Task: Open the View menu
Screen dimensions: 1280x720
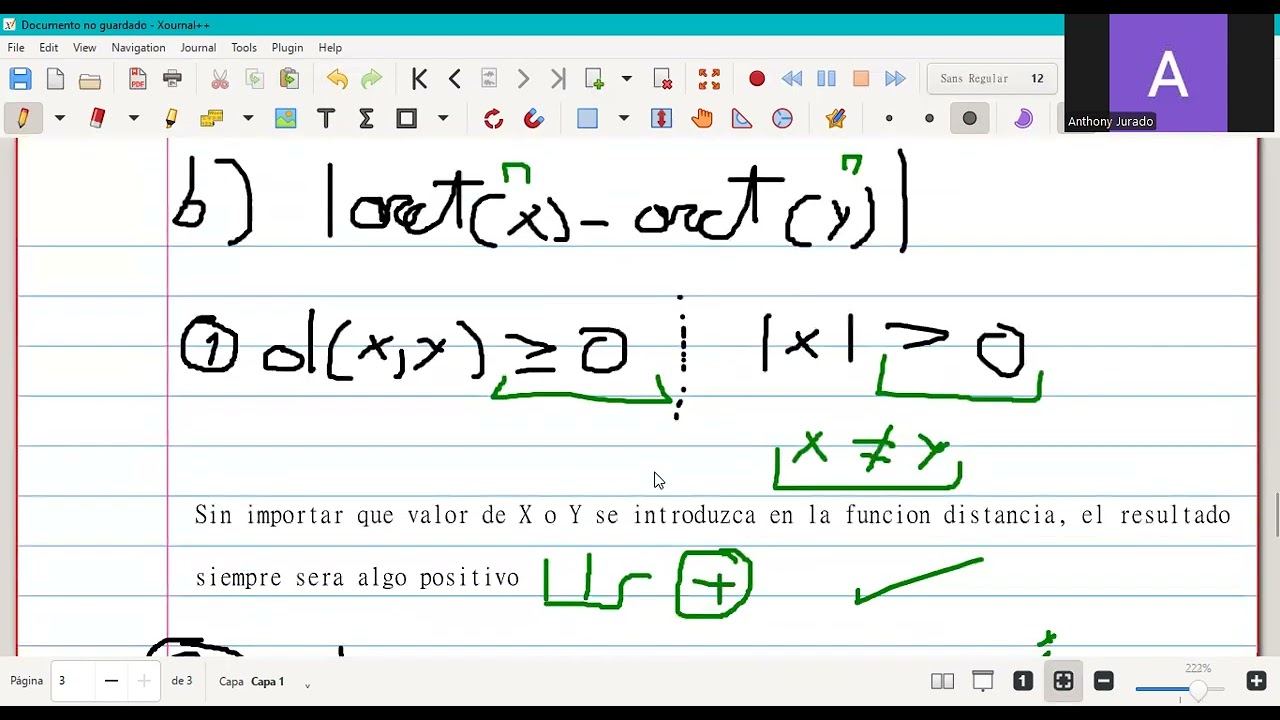Action: coord(84,47)
